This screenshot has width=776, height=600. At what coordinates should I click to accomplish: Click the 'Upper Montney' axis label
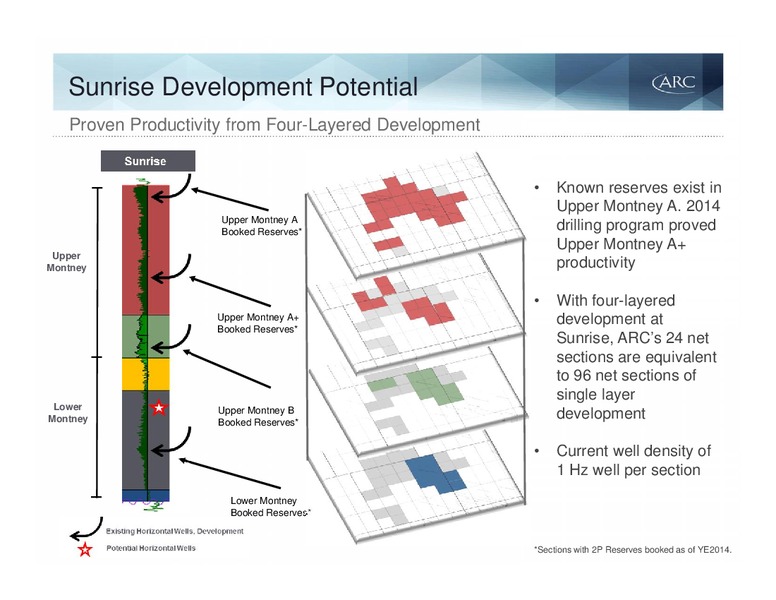tap(66, 261)
